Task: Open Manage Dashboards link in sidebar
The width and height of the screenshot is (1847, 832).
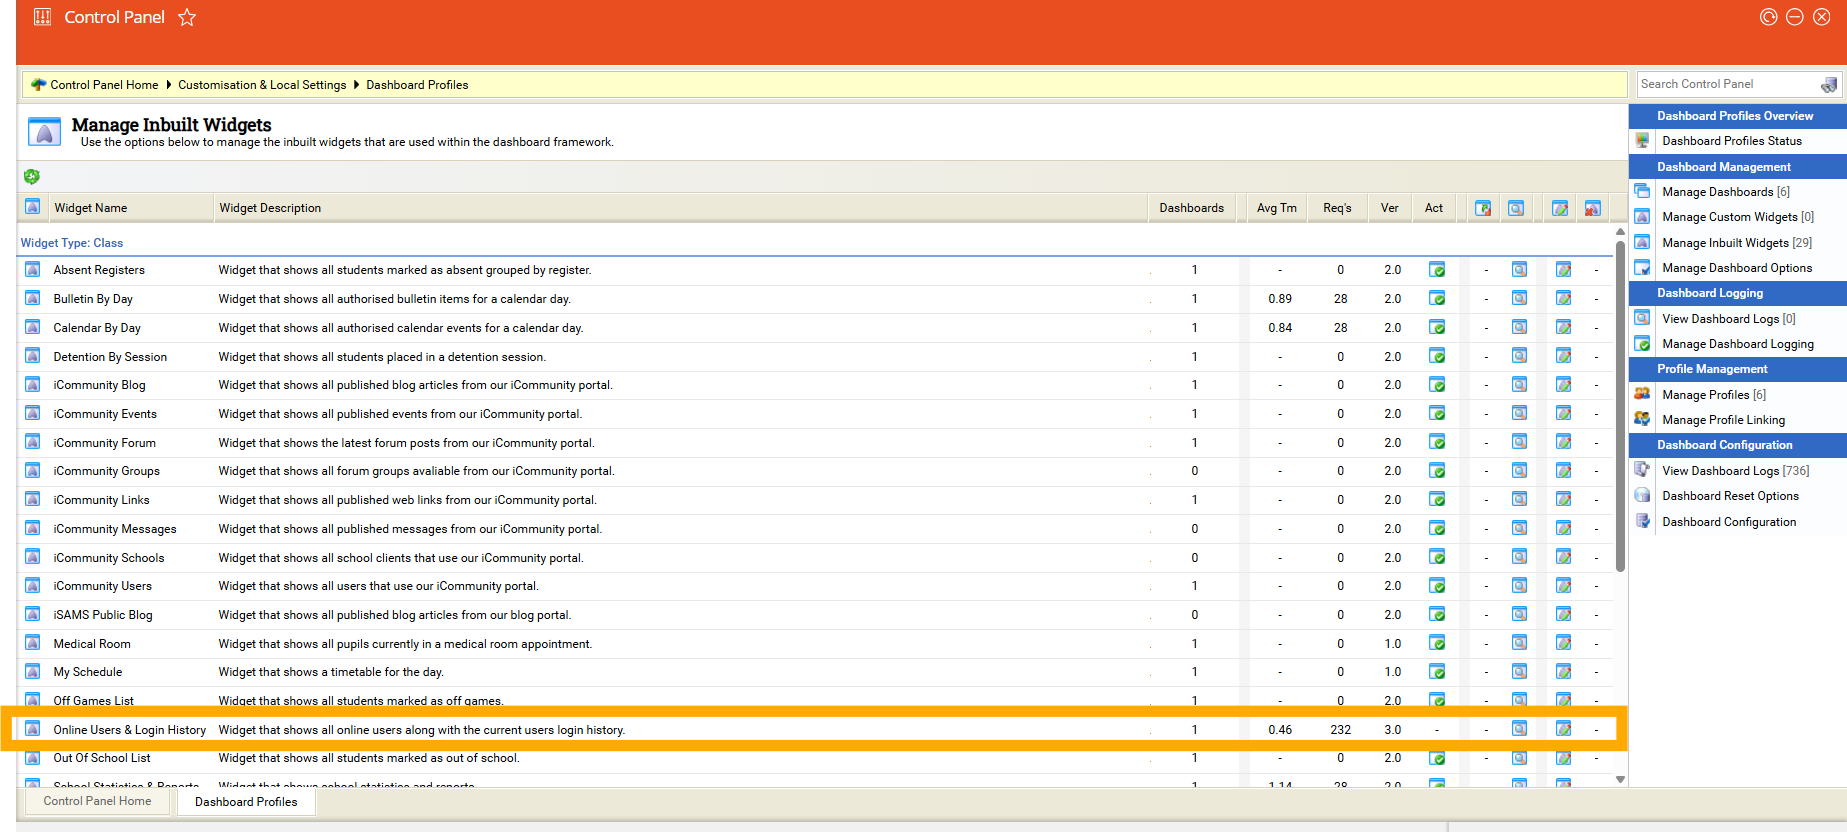Action: 1717,192
